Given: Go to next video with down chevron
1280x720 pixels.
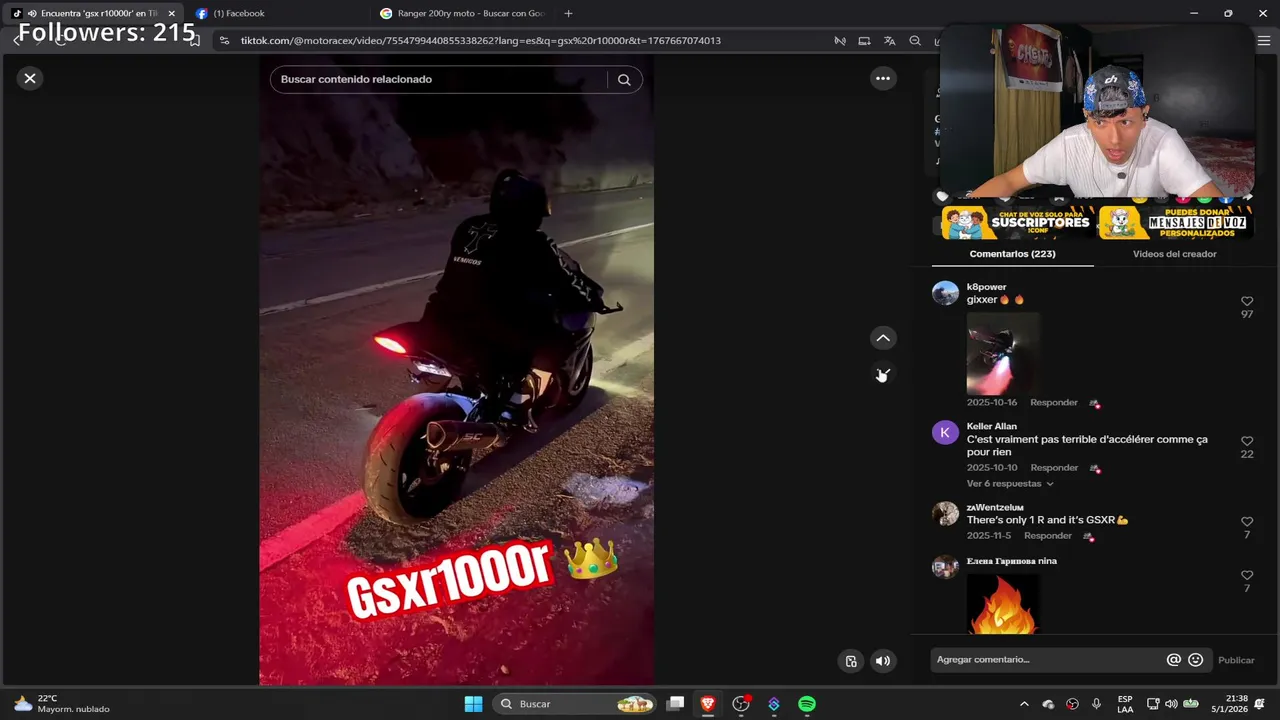Looking at the screenshot, I should tap(883, 374).
